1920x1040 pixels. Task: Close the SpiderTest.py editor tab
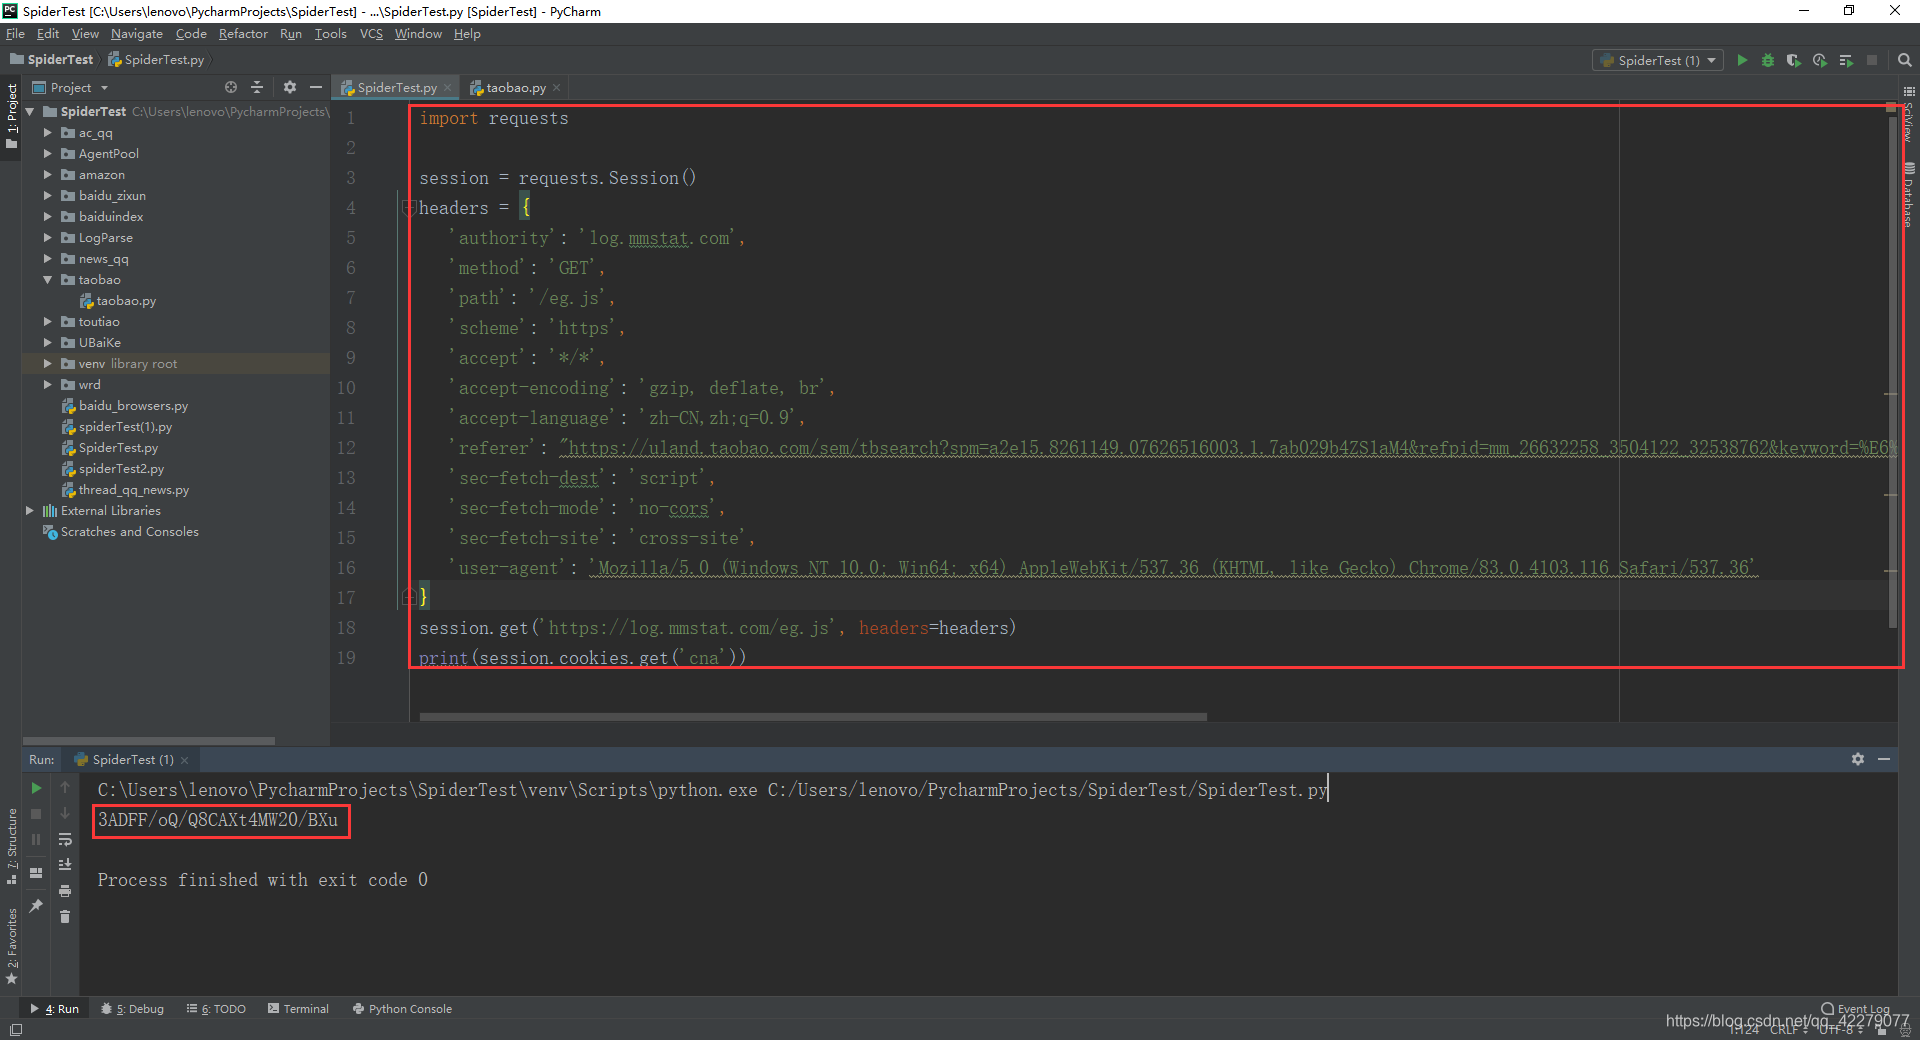(447, 88)
